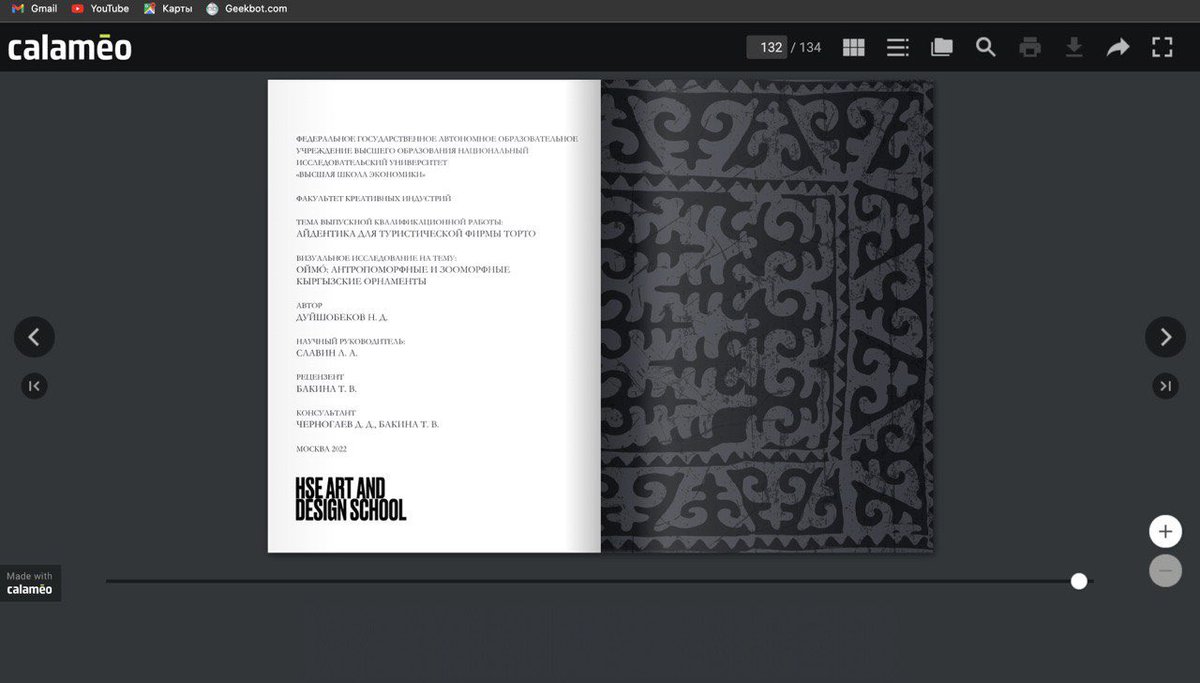The image size is (1200, 683).
Task: Click the Made with Calaméo badge
Action: point(30,583)
